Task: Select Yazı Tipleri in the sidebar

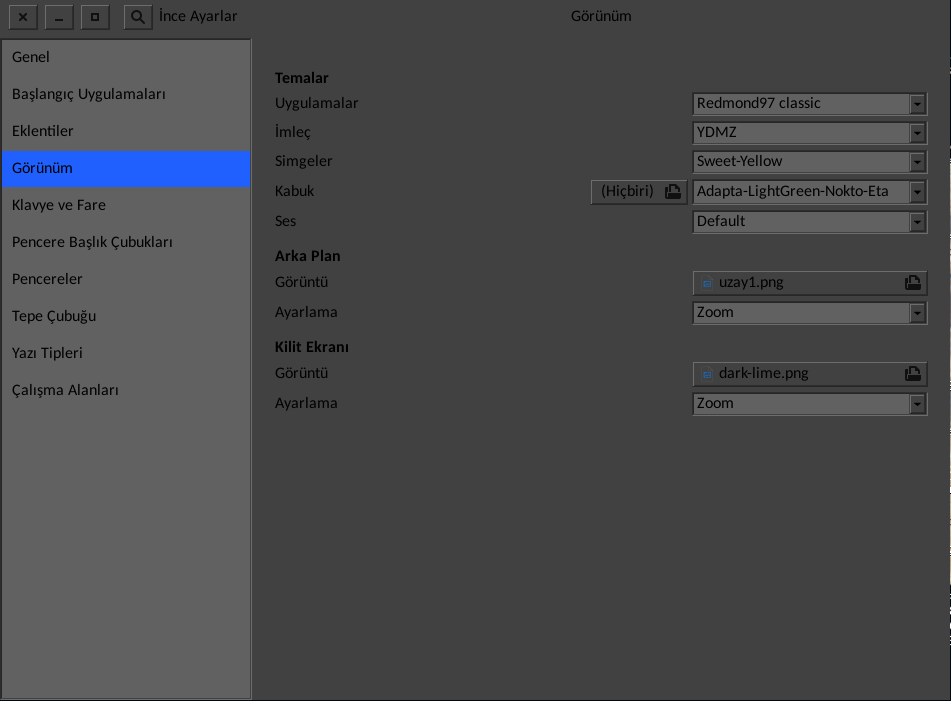Action: pos(126,353)
